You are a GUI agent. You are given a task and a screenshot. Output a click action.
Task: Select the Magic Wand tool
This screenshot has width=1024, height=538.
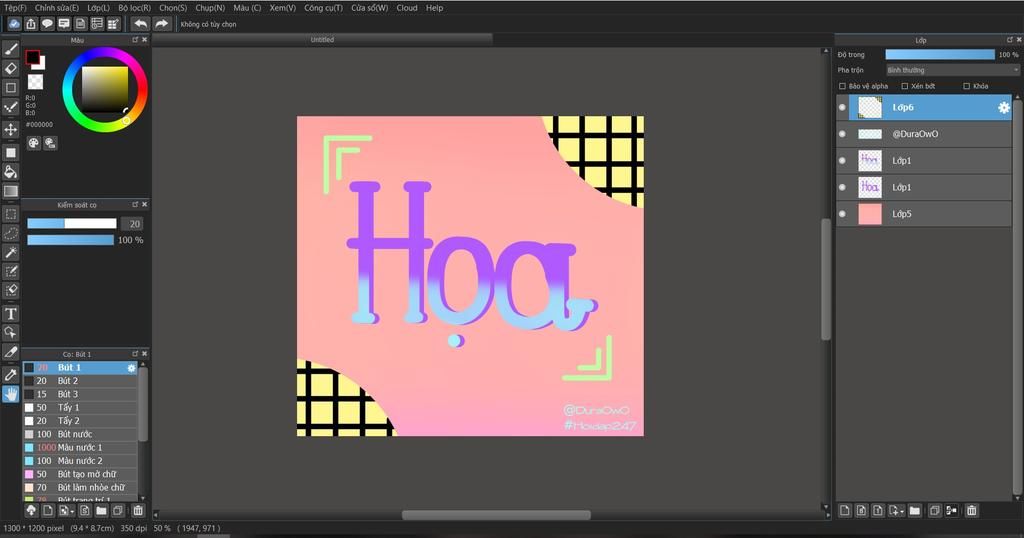pyautogui.click(x=10, y=252)
